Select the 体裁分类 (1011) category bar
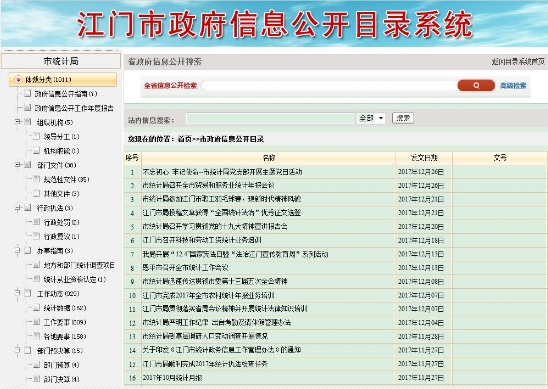The width and height of the screenshot is (548, 389). [x=63, y=80]
